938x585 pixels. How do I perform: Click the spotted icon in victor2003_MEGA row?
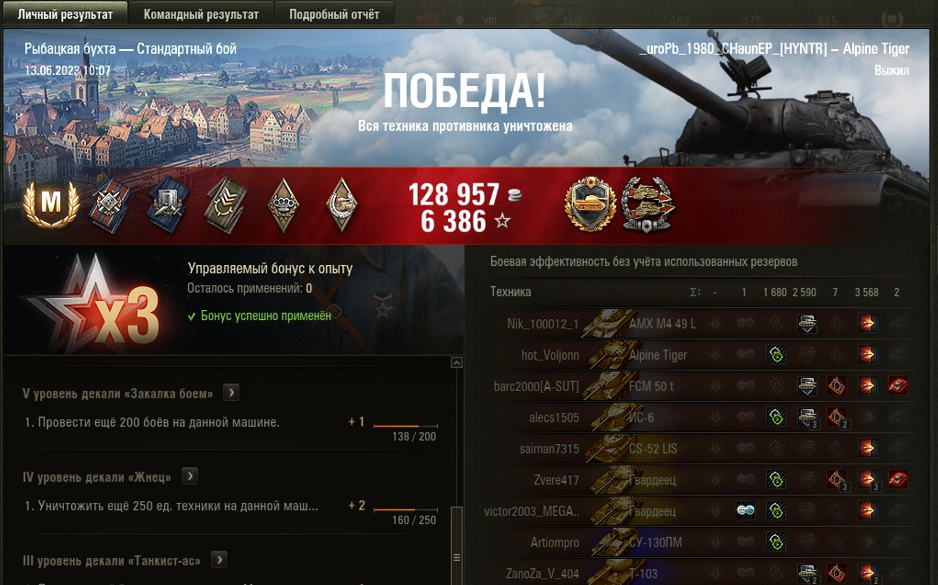(745, 510)
